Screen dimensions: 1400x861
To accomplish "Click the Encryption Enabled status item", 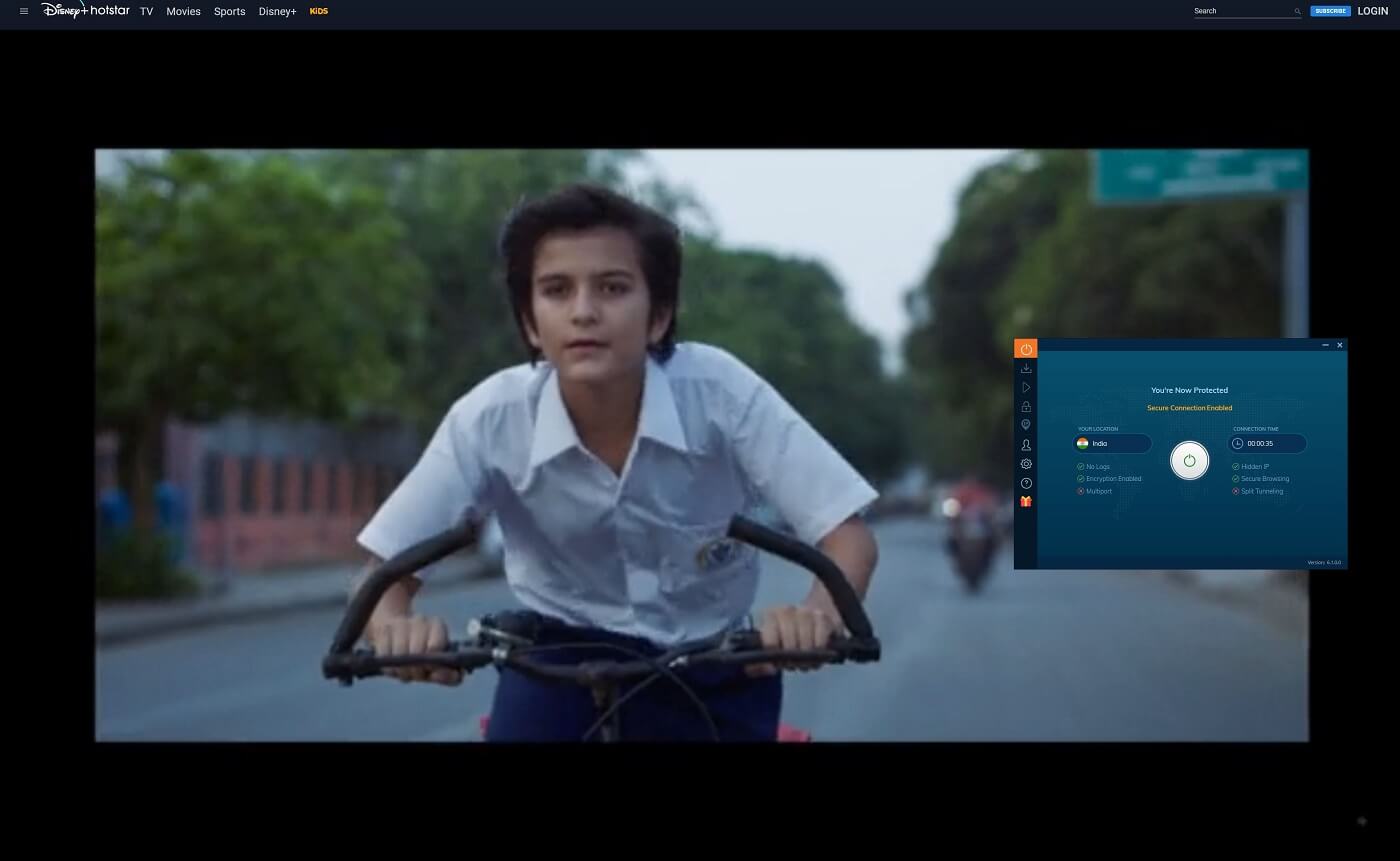I will coord(1109,479).
